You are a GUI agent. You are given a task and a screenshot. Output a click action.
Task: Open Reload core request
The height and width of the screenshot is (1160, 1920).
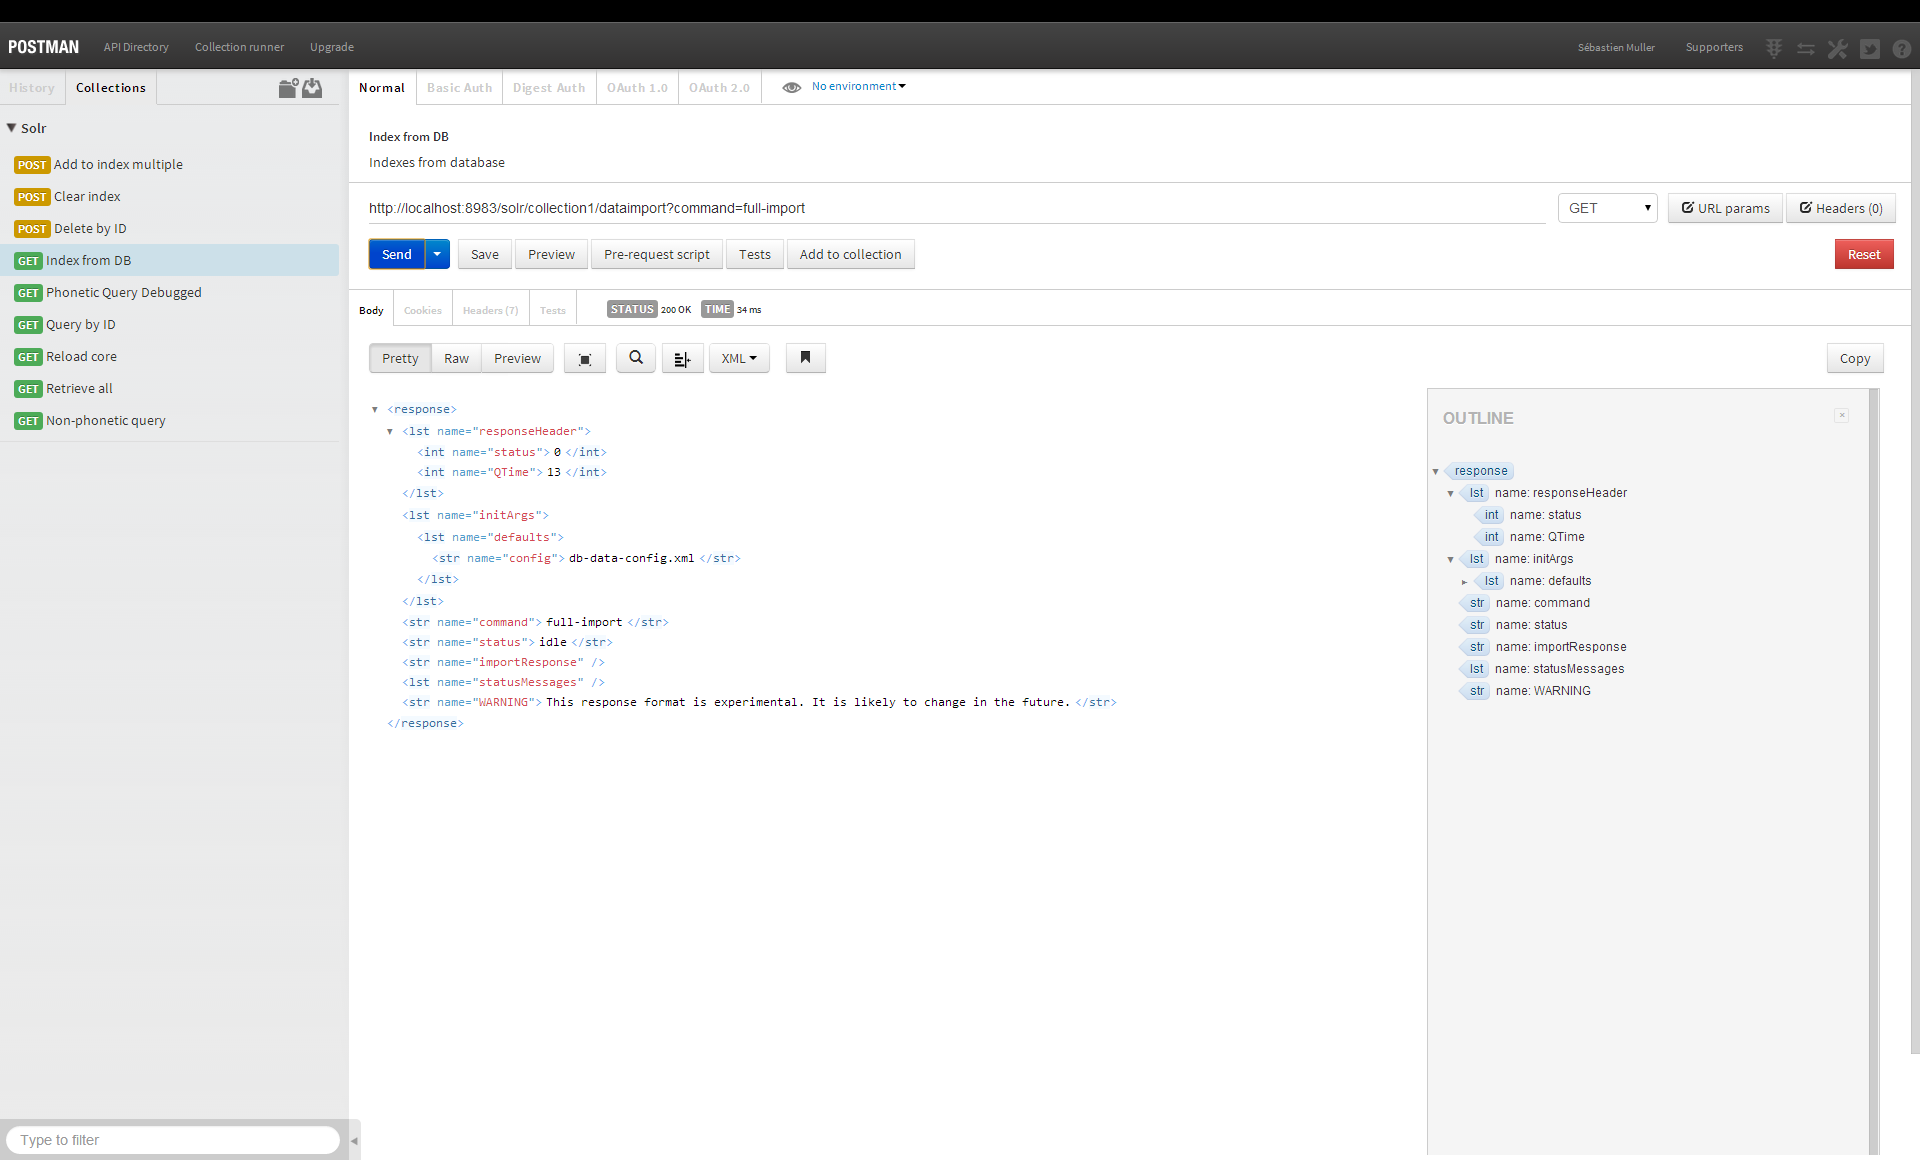click(x=170, y=357)
